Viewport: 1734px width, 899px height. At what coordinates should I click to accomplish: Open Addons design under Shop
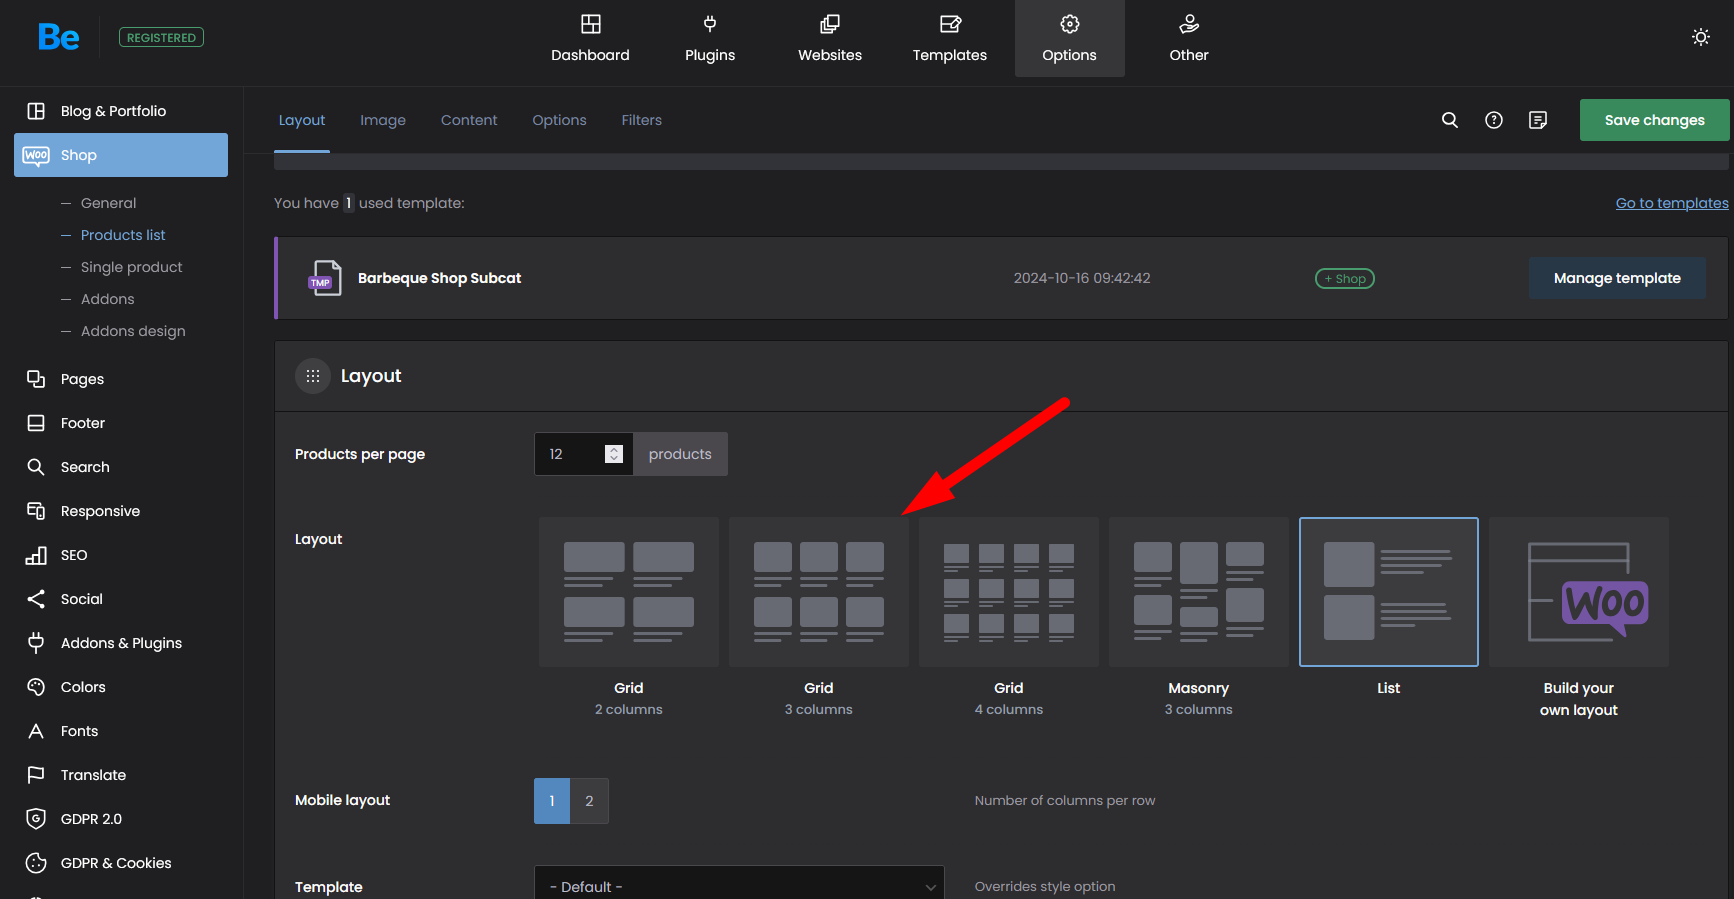133,331
